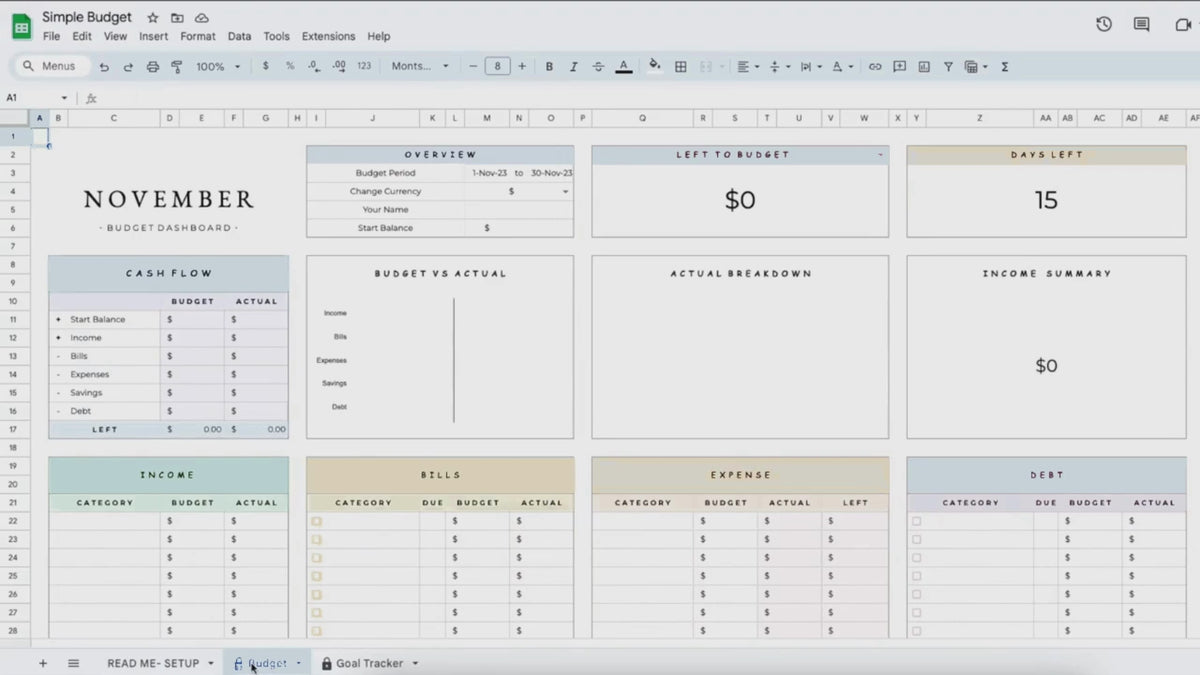Viewport: 1200px width, 675px height.
Task: Open the Functions sigma button
Action: (x=1005, y=67)
